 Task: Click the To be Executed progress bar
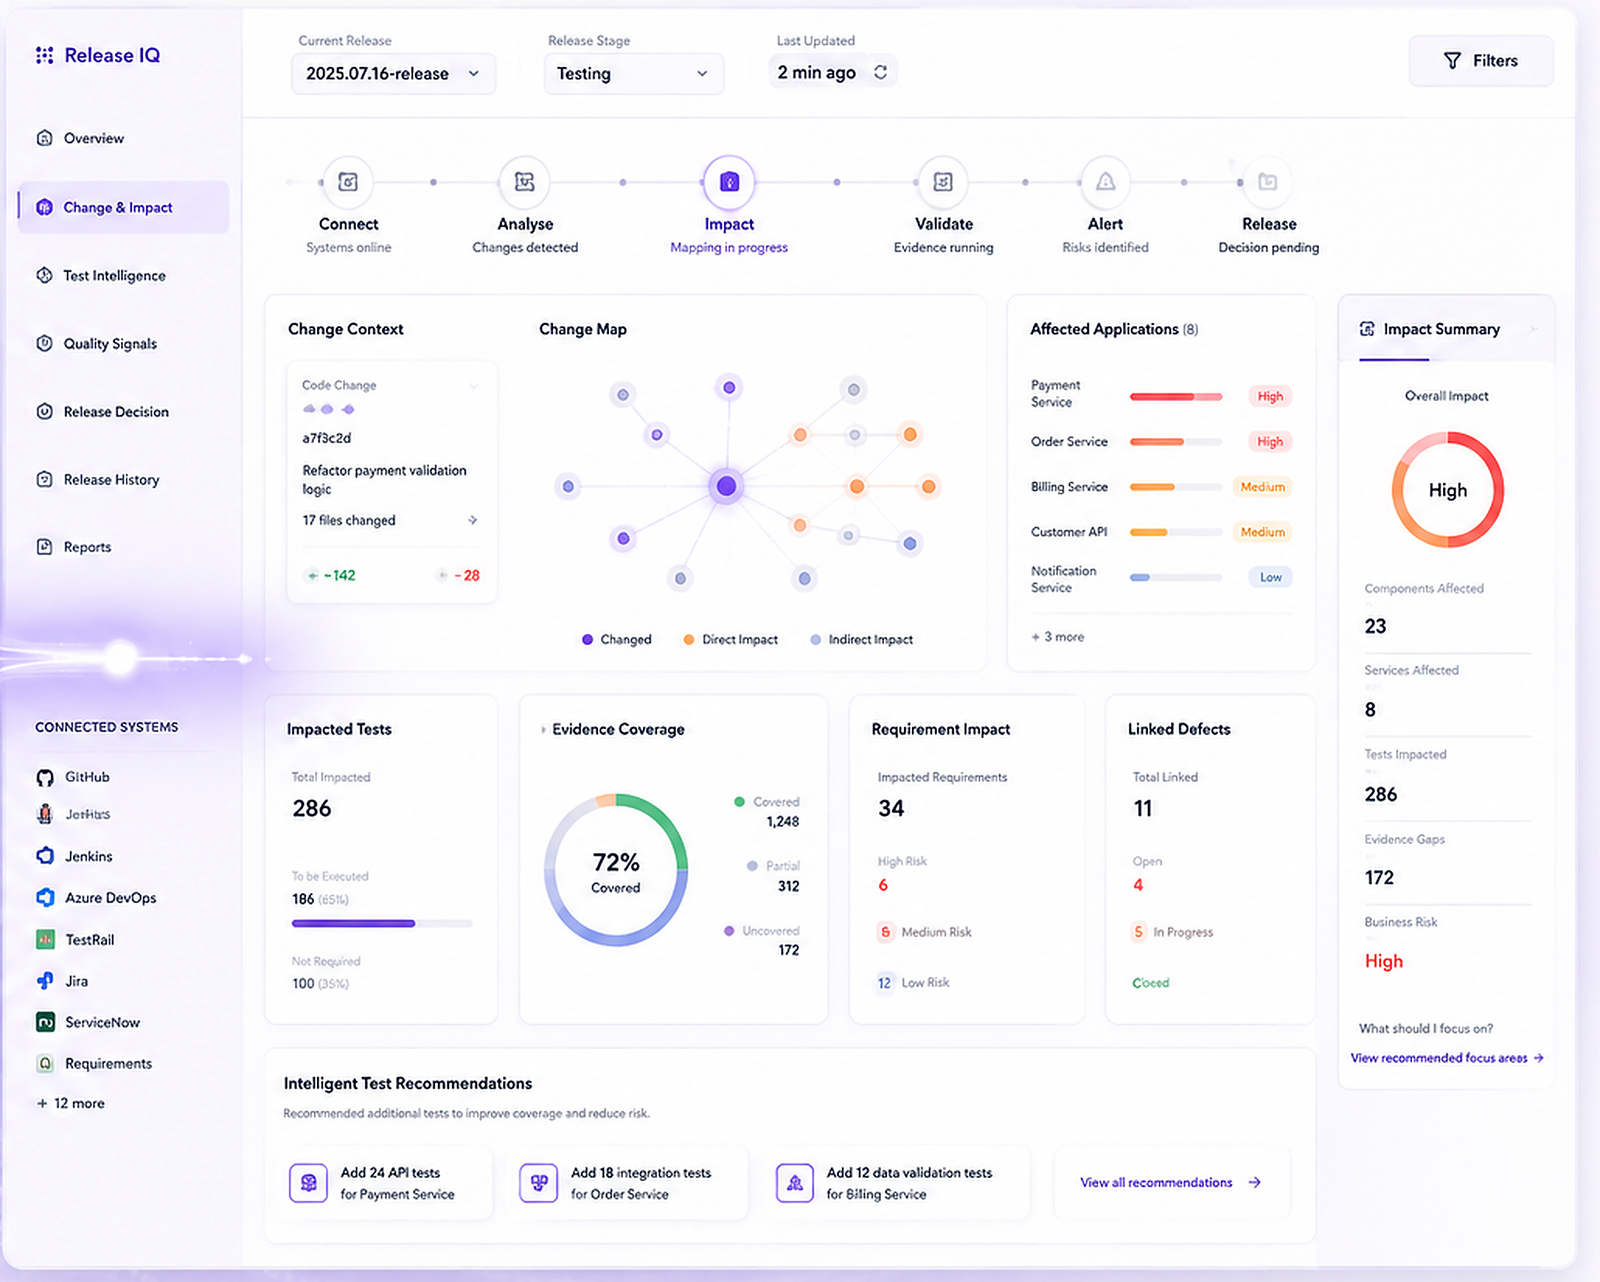click(x=382, y=923)
